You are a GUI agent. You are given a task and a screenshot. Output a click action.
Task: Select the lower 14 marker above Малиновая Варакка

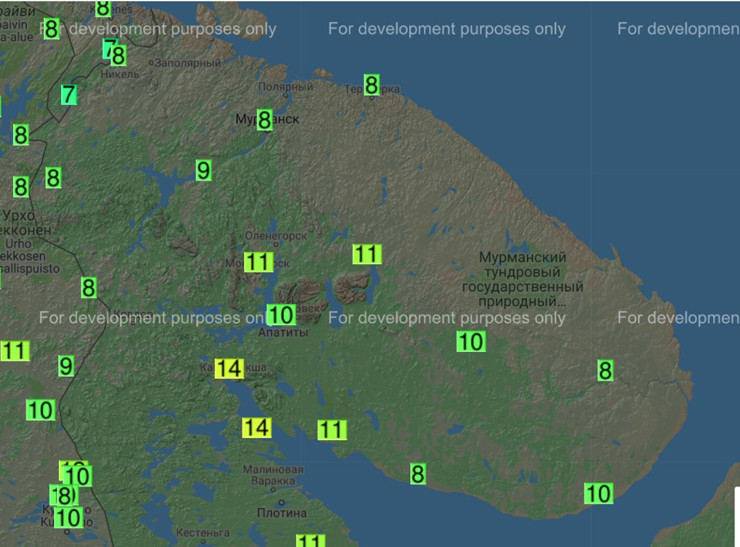coord(256,428)
